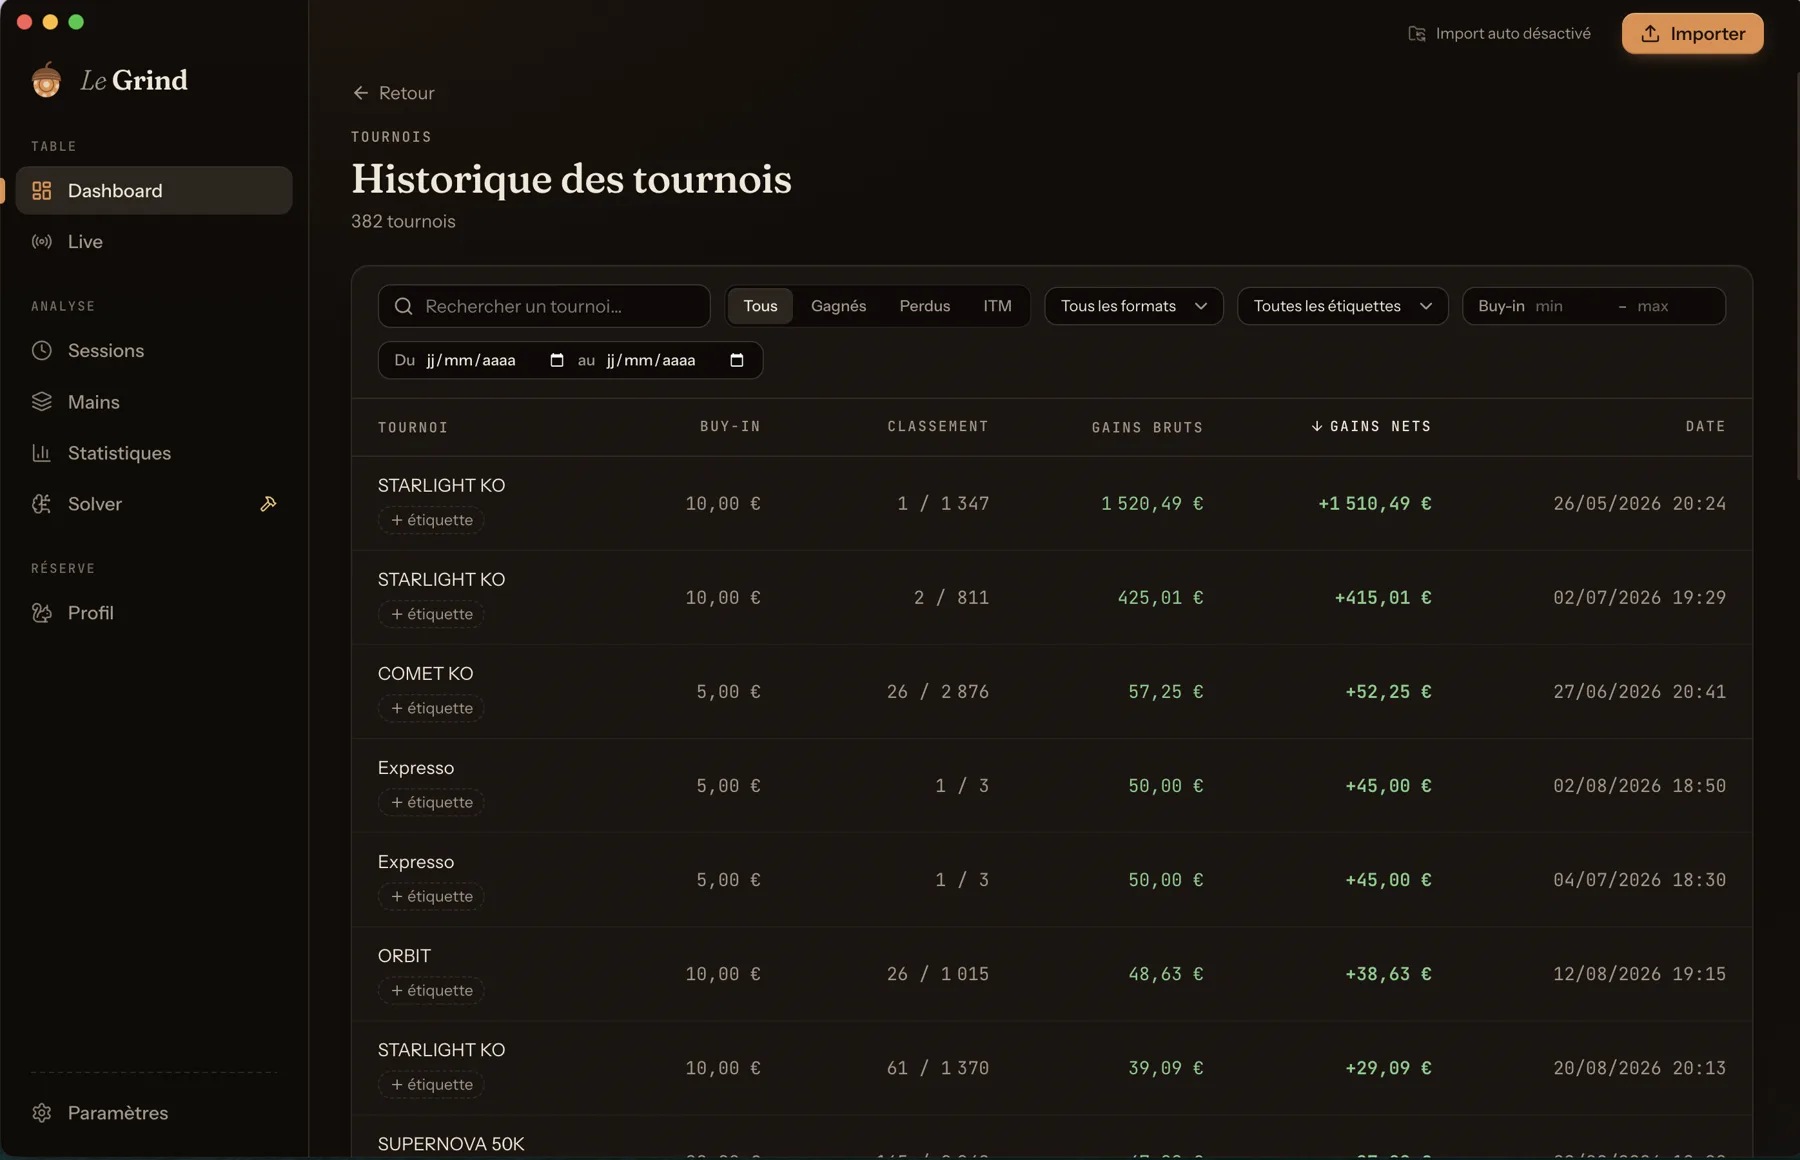Click the 425,01 € gross gain

coord(1160,597)
